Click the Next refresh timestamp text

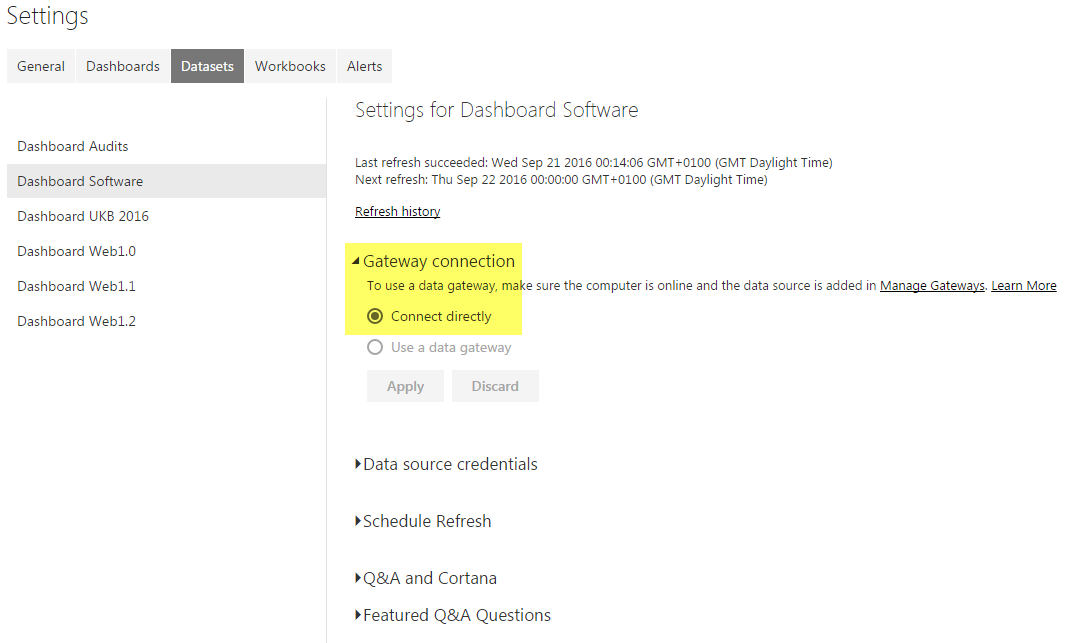(x=561, y=180)
